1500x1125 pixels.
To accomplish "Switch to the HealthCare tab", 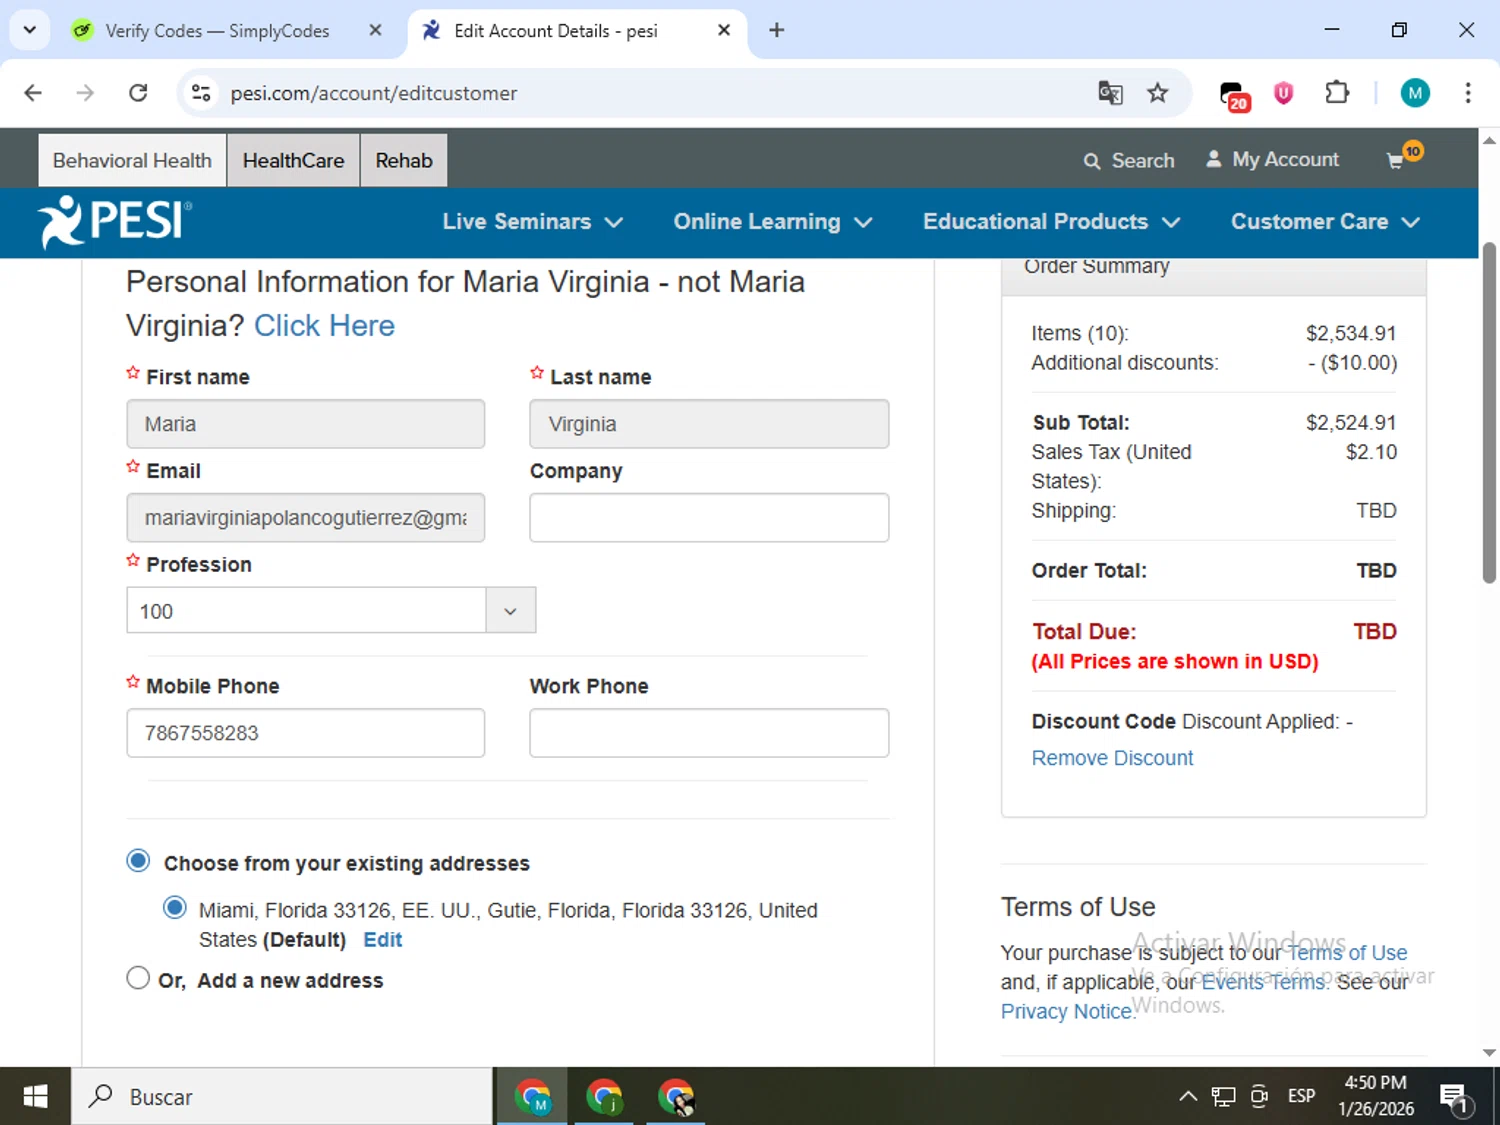I will click(x=293, y=160).
